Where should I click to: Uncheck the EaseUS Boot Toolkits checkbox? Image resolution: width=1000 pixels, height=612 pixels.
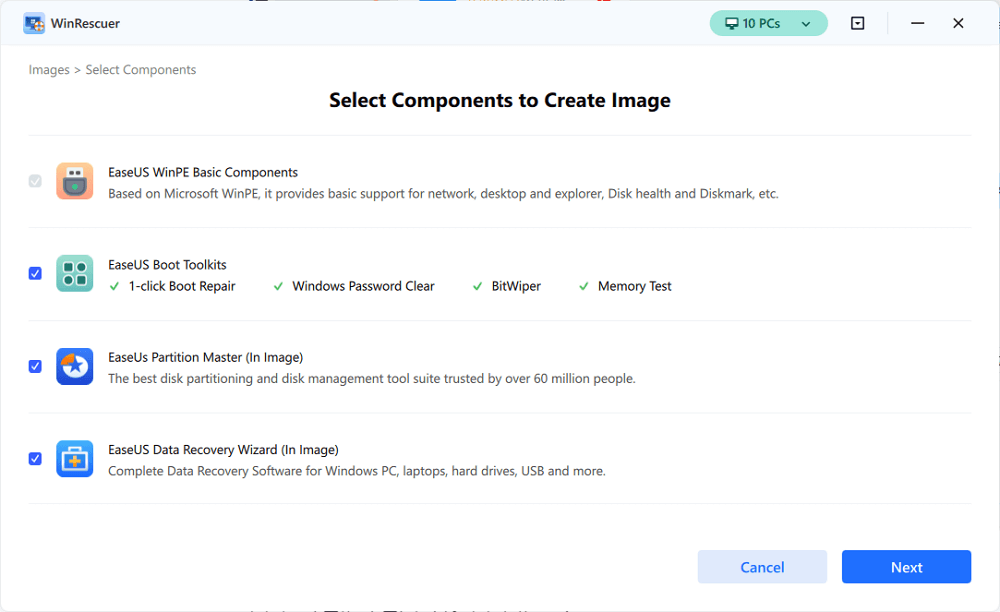click(35, 273)
